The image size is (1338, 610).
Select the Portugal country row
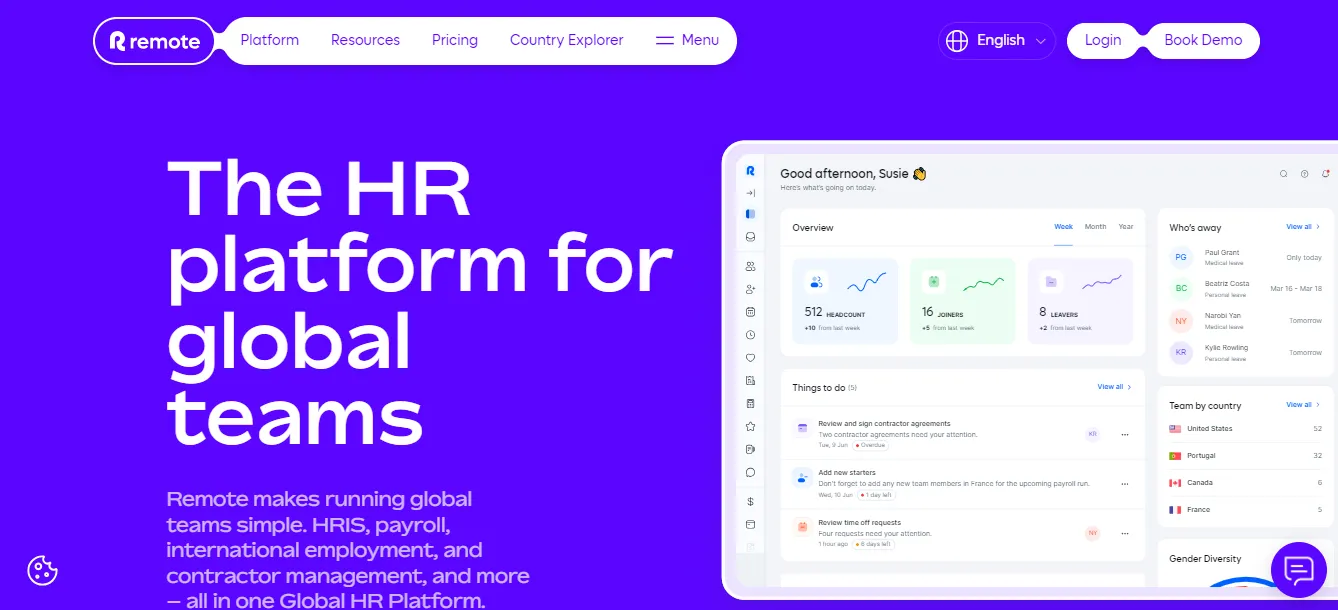coord(1246,456)
